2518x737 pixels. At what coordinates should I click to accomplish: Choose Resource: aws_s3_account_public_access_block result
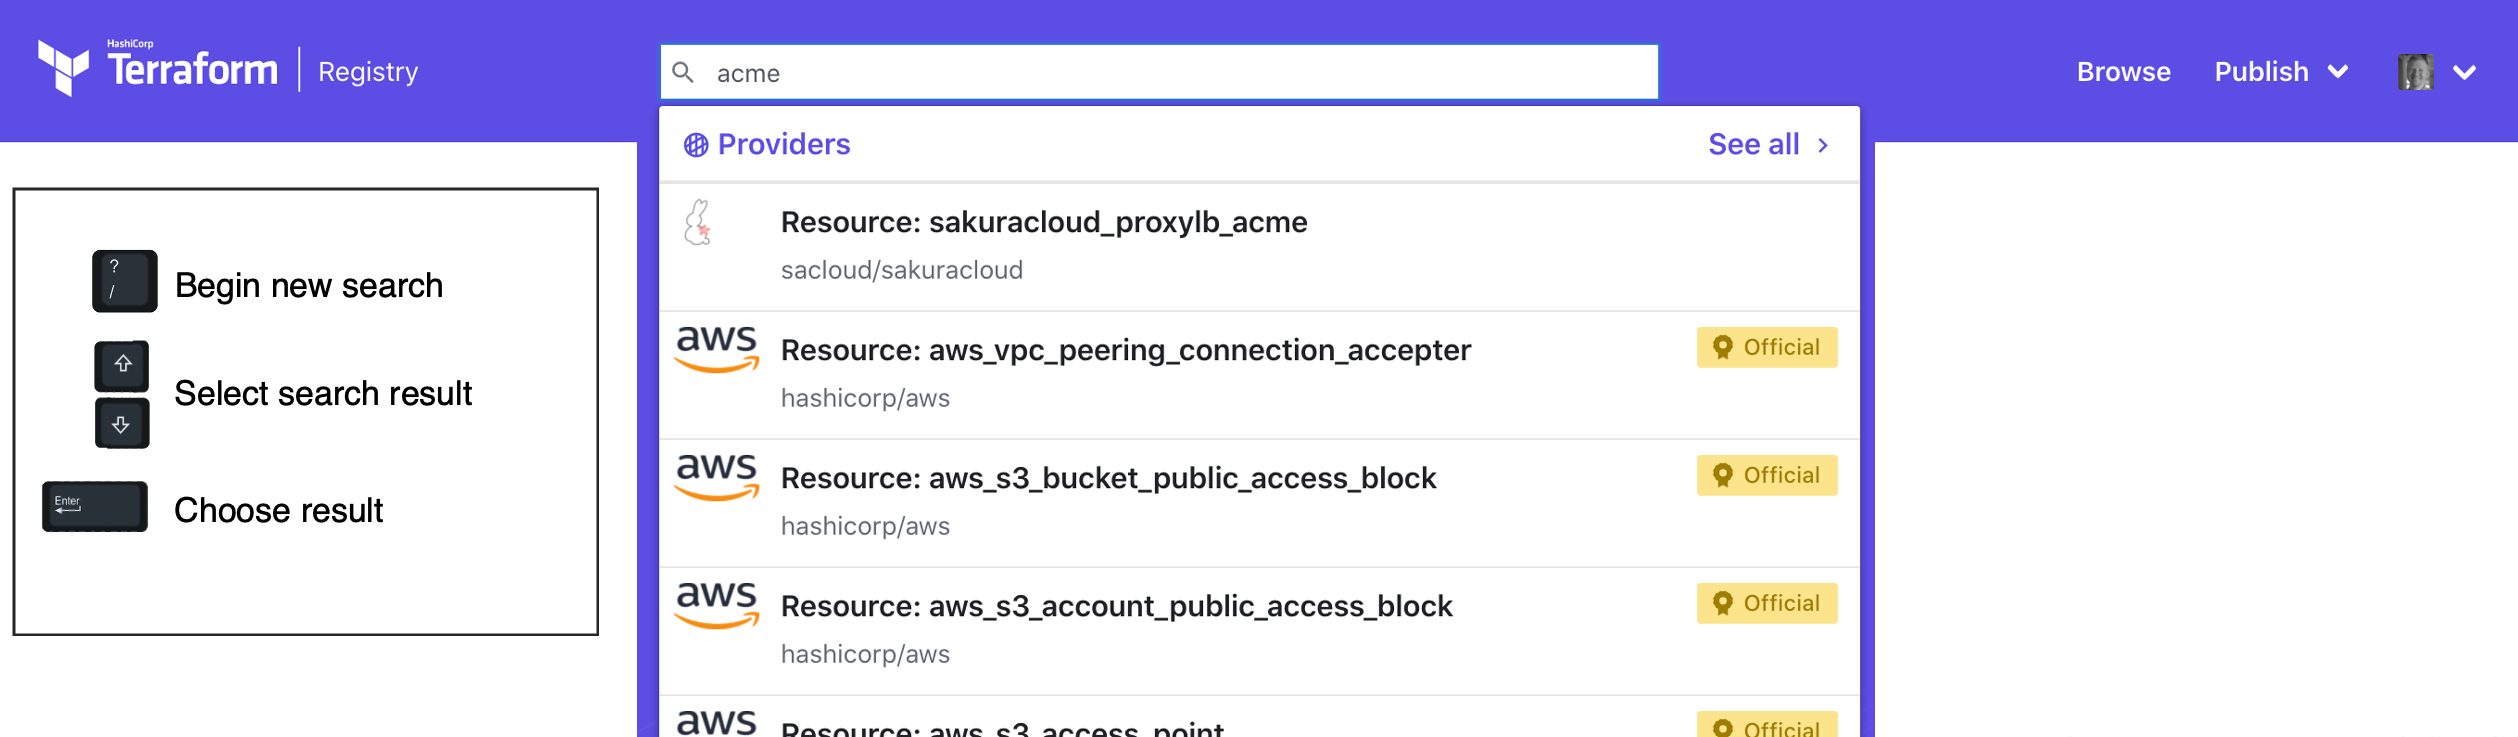coord(1259,631)
